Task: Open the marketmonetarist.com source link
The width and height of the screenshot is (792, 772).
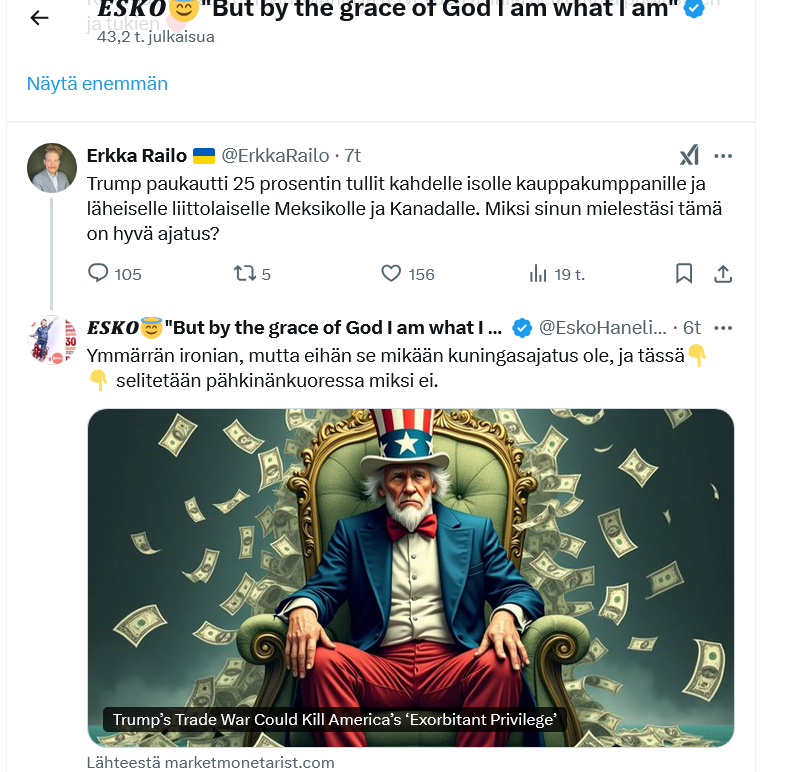Action: [210, 762]
